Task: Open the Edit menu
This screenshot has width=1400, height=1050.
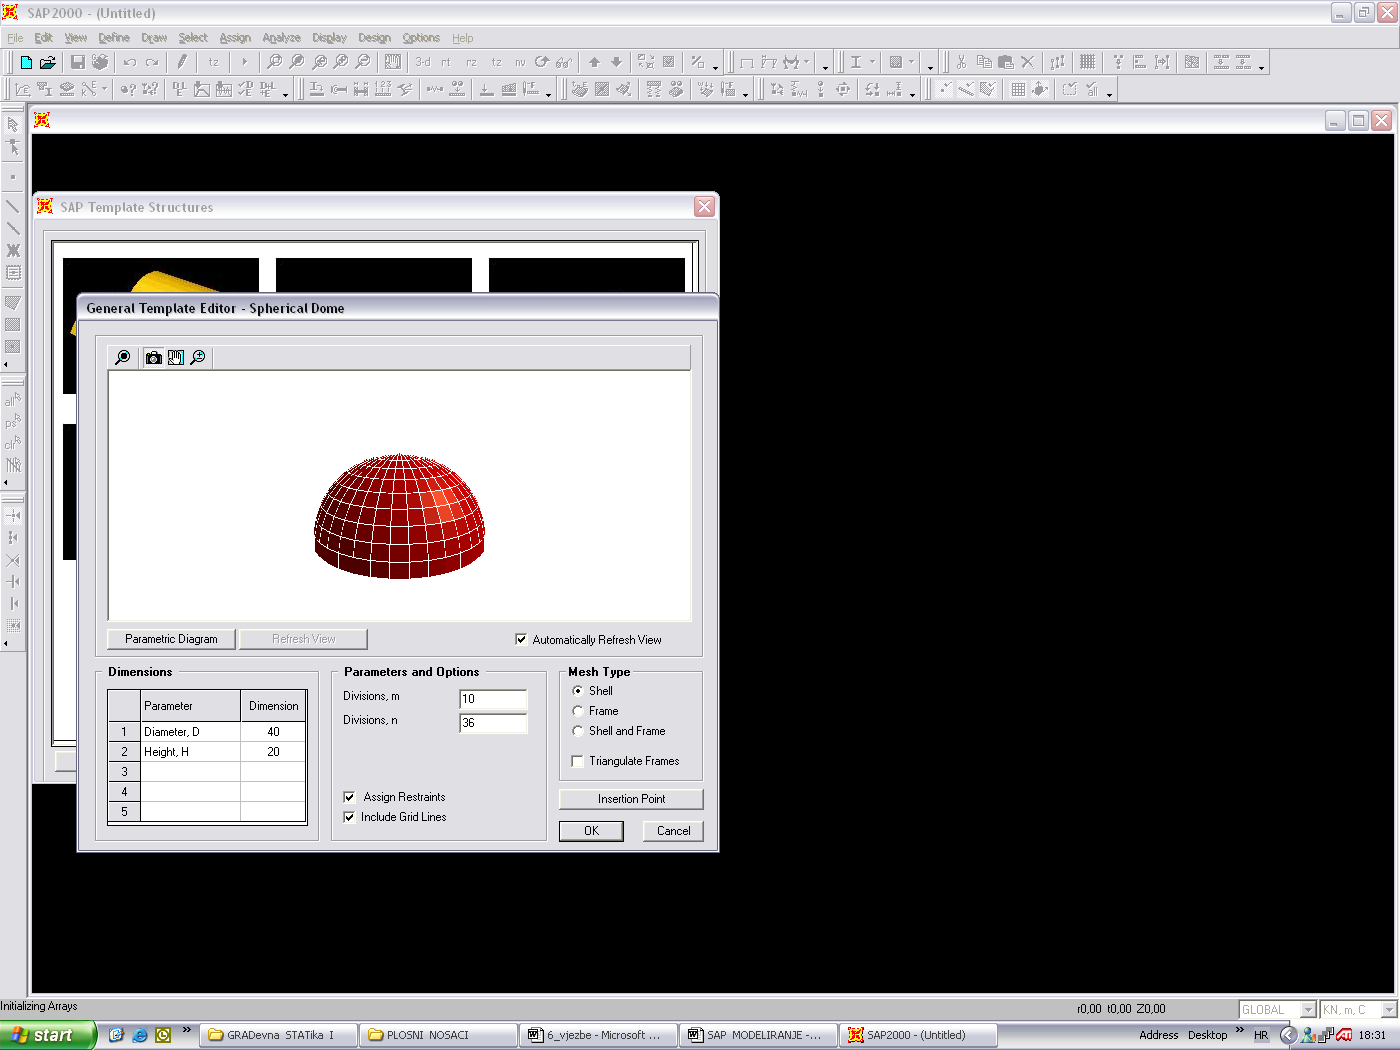Action: pyautogui.click(x=43, y=38)
